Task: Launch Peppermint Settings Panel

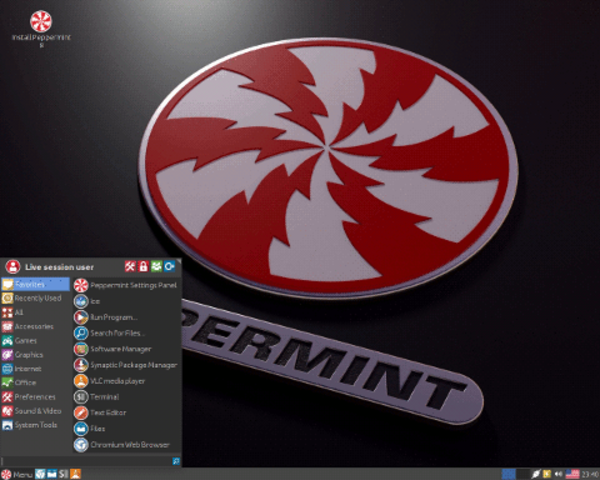Action: (126, 285)
